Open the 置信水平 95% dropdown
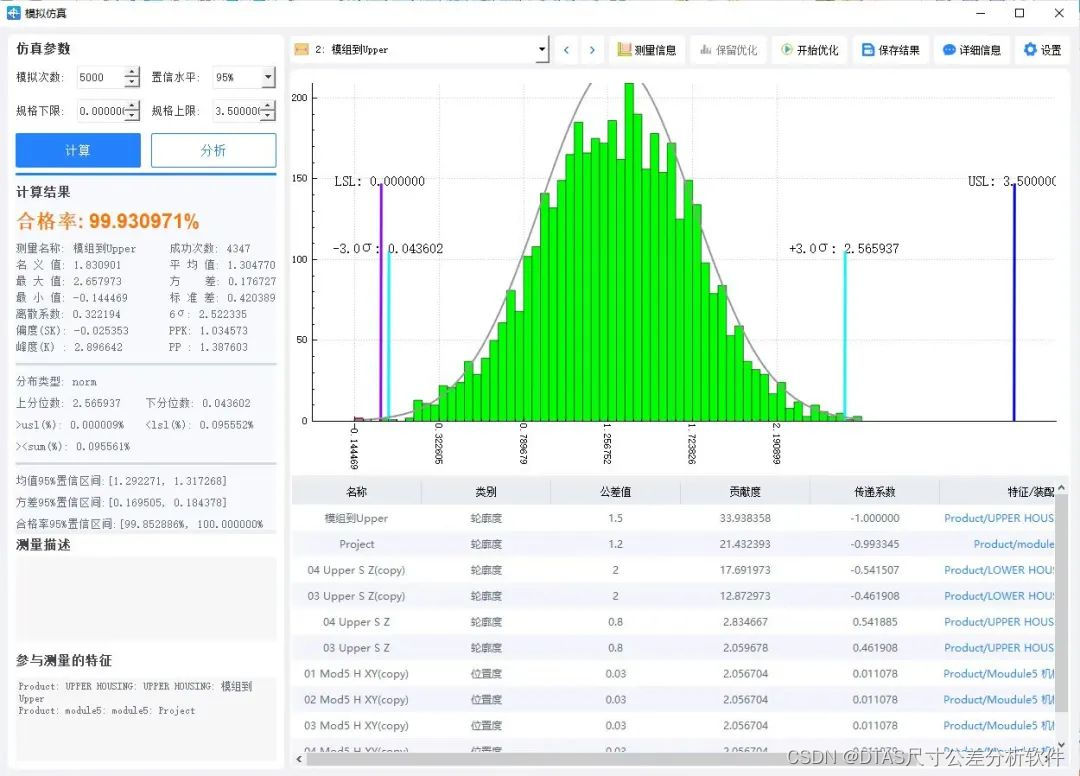 coord(268,77)
